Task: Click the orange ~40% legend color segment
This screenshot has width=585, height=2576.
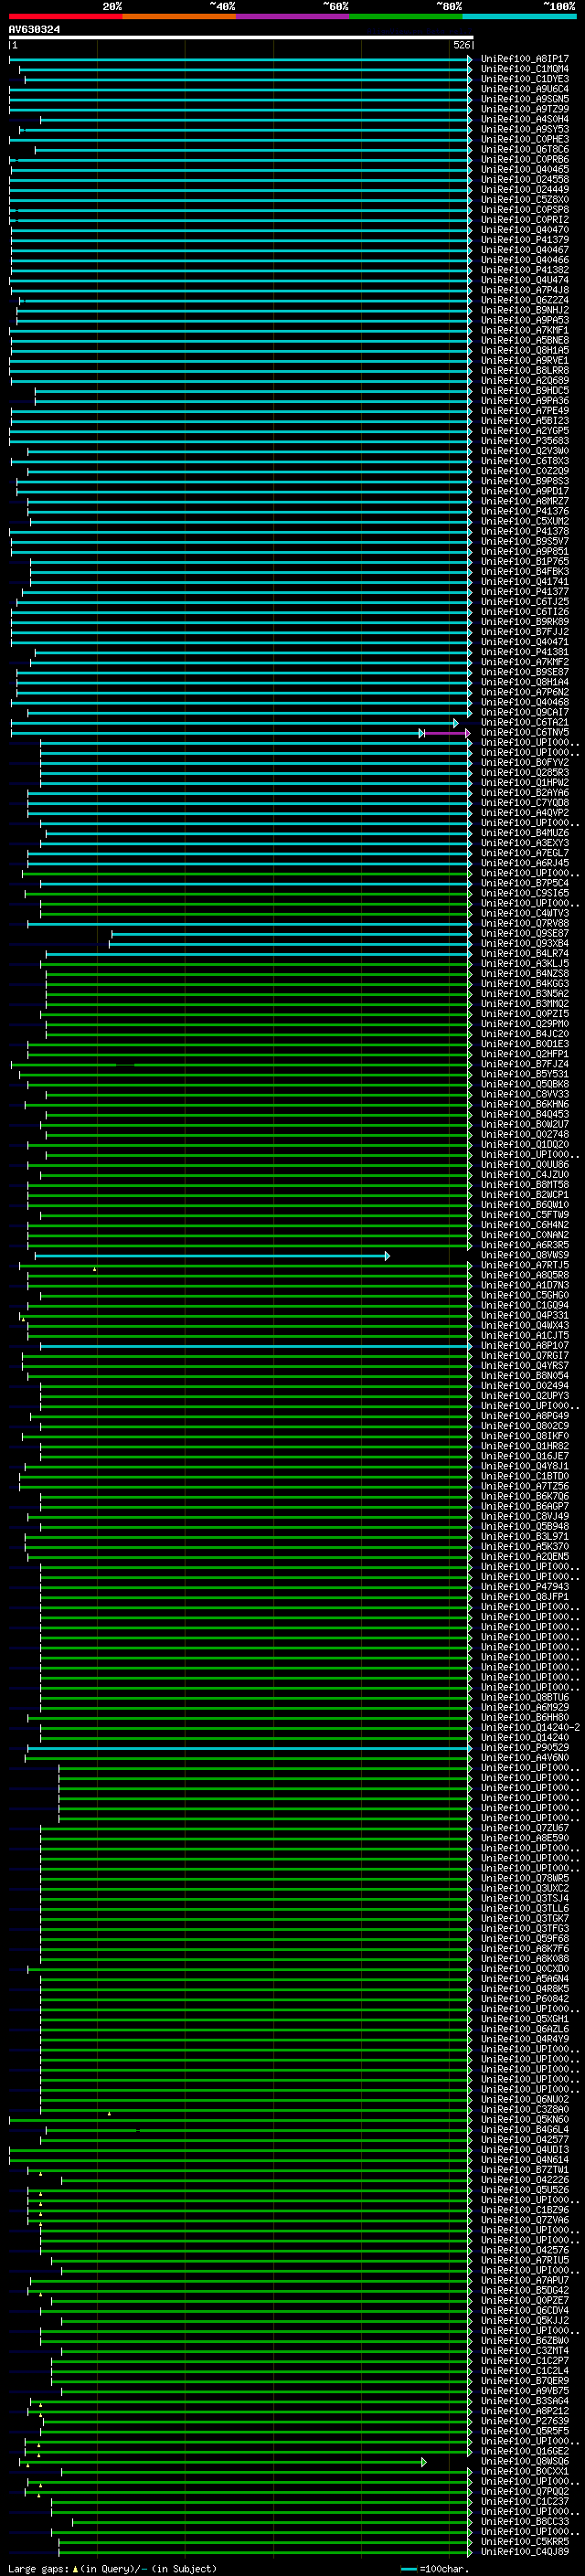Action: (179, 16)
